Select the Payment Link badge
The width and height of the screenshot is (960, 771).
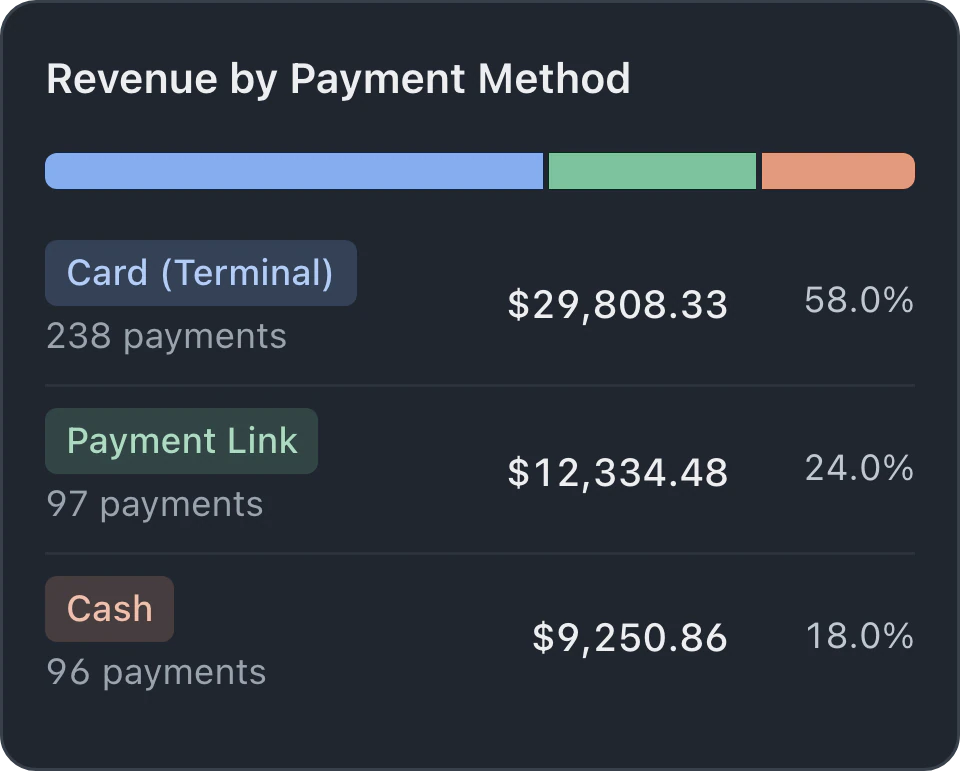[181, 441]
